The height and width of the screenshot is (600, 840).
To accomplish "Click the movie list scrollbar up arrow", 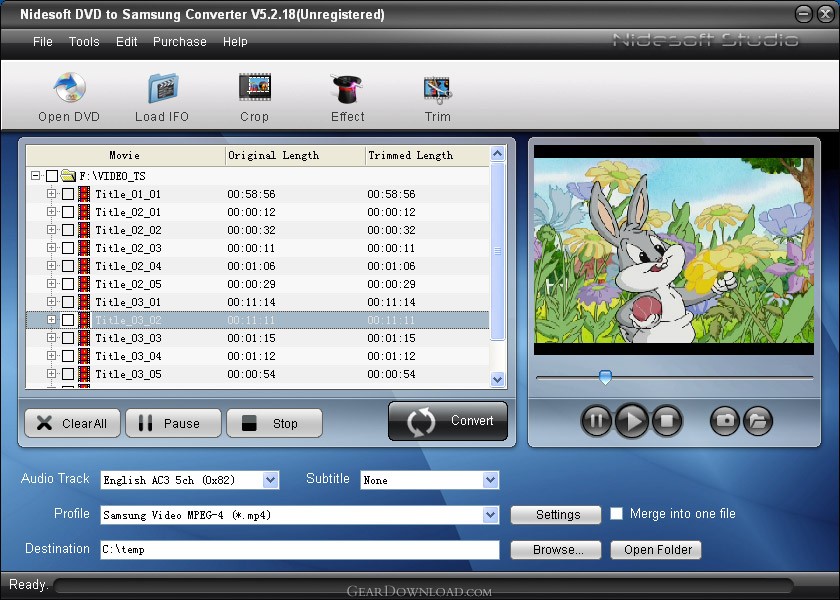I will pyautogui.click(x=498, y=154).
